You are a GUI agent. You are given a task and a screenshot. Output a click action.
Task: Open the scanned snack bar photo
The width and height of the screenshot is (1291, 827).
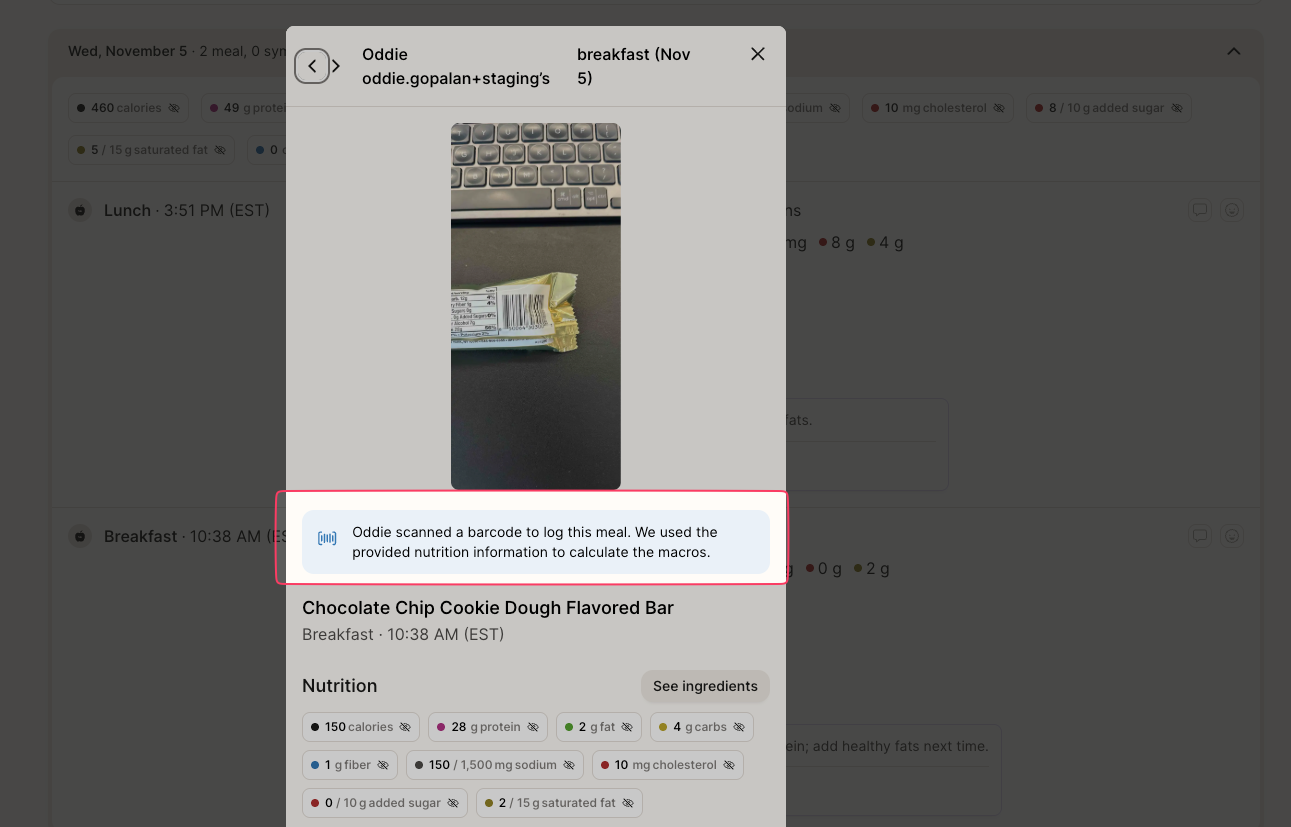tap(536, 306)
